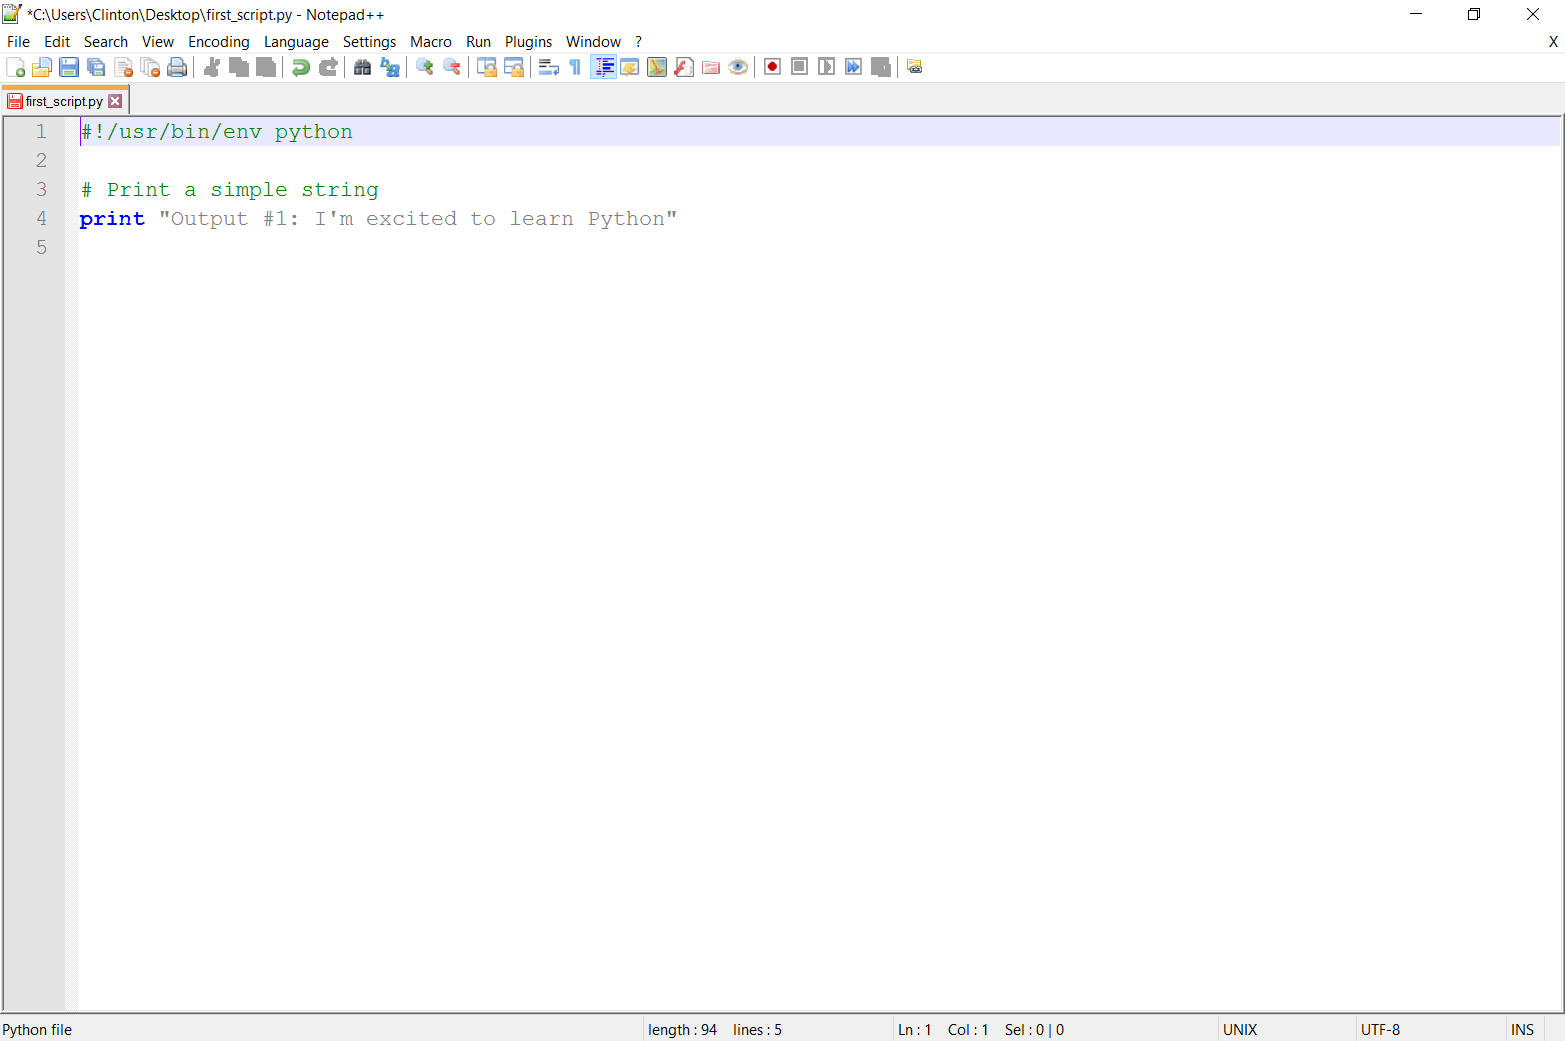1565x1041 pixels.
Task: Click the UTF-8 encoding status field
Action: point(1380,1030)
